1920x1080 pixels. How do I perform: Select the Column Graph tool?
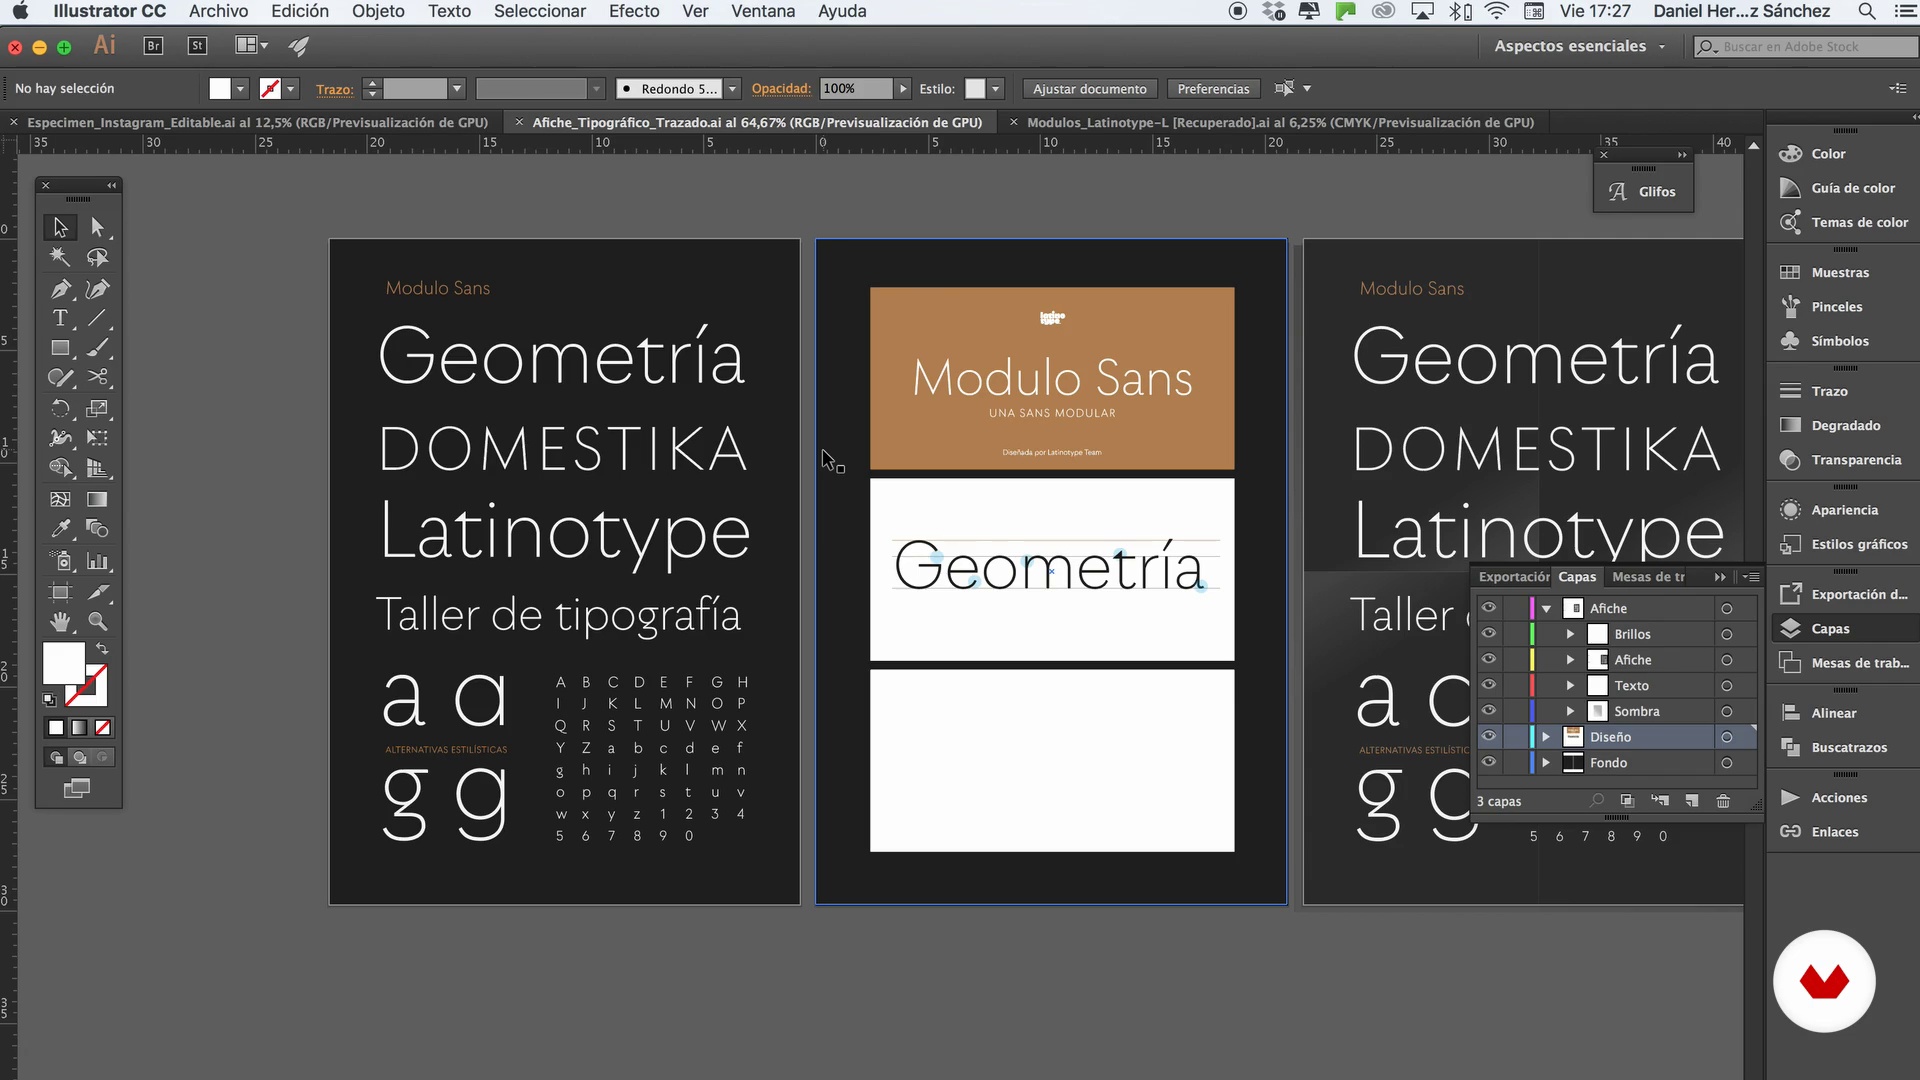click(97, 561)
